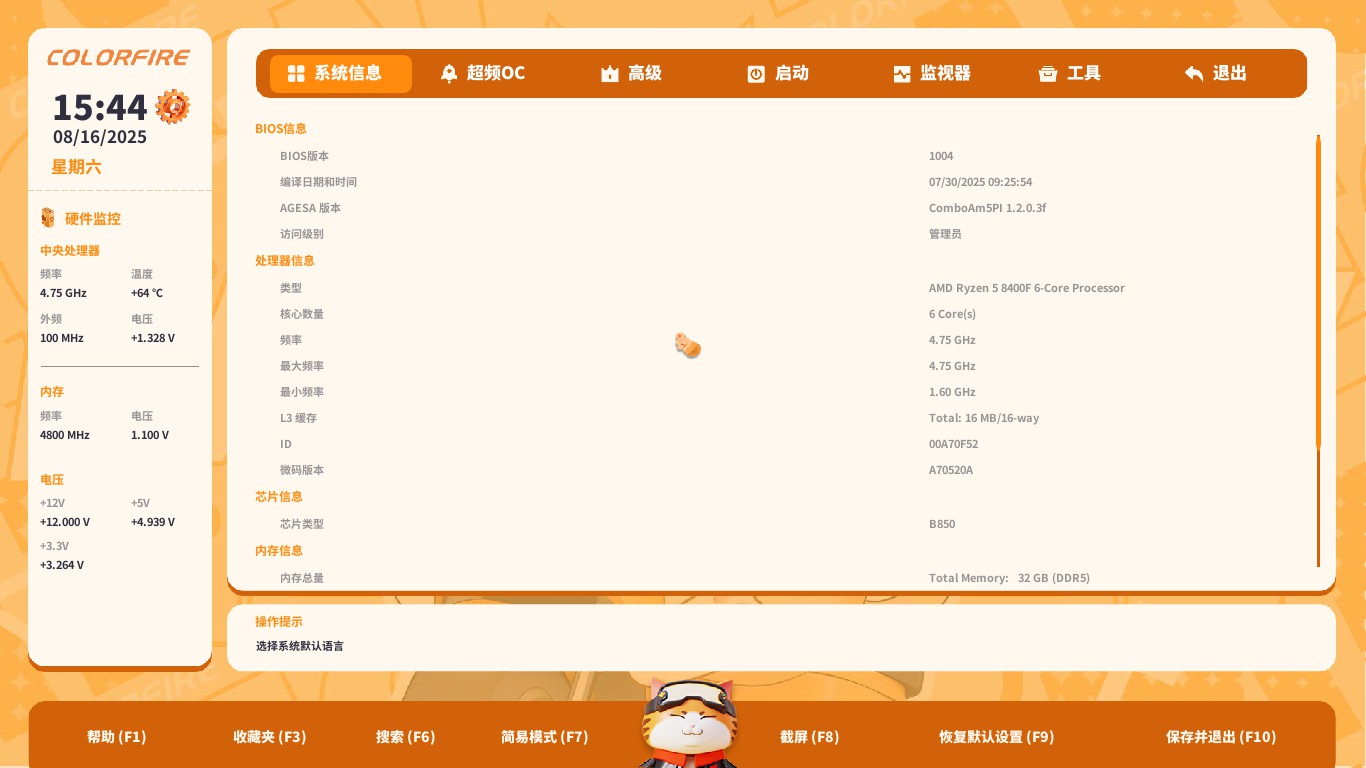The image size is (1366, 768).
Task: Switch to the 系统信息 tab
Action: (x=341, y=74)
